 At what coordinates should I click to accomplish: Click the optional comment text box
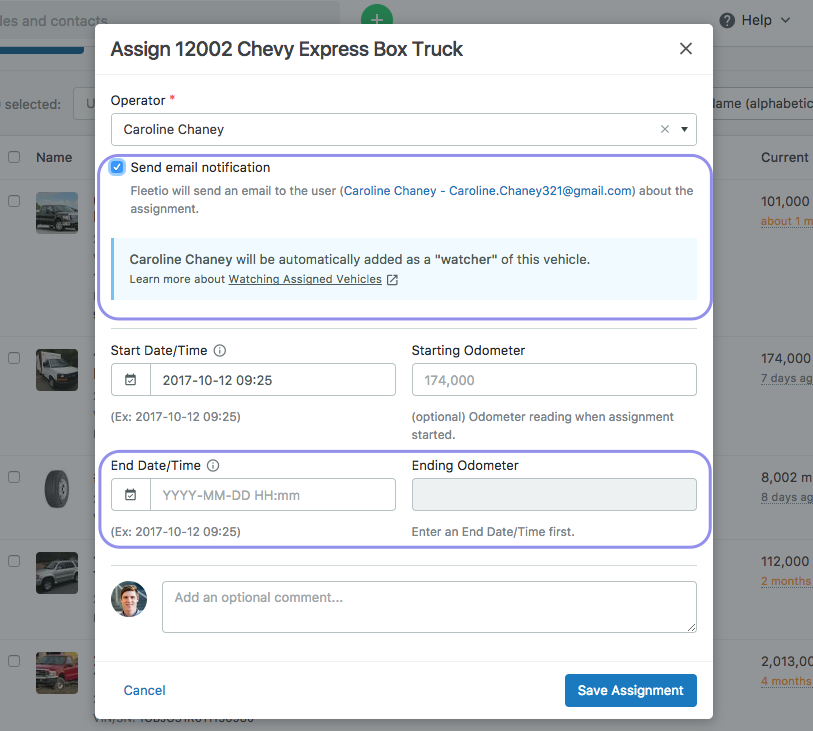point(429,607)
